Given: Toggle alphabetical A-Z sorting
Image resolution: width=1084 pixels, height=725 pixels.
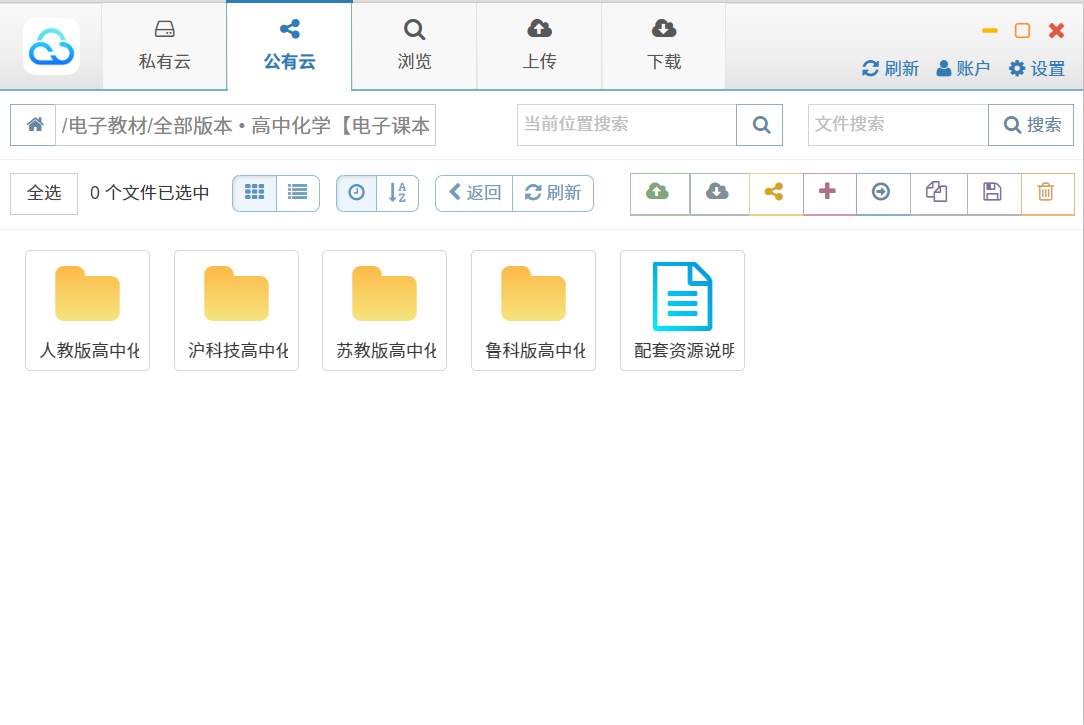Looking at the screenshot, I should click(398, 193).
